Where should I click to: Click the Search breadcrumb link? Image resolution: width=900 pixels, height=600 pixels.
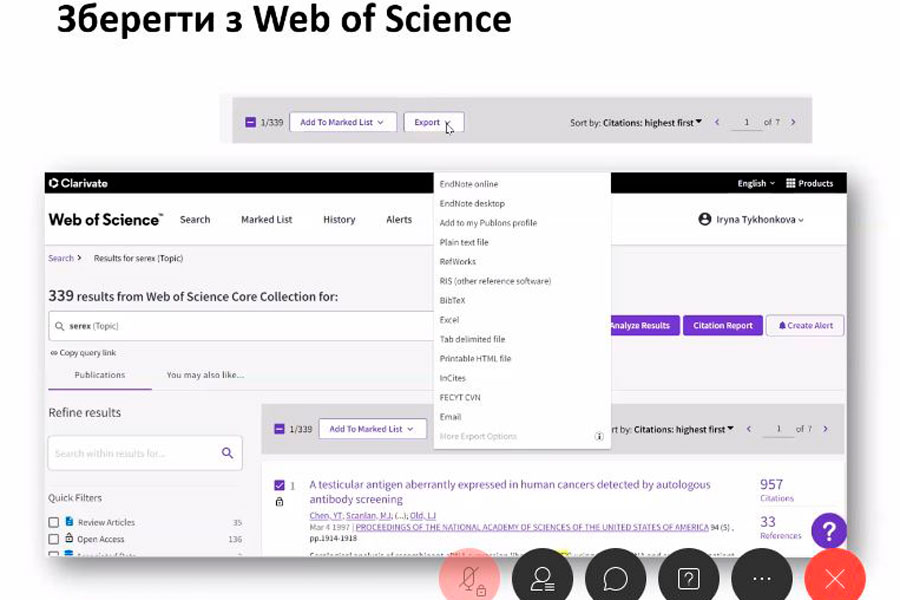click(61, 258)
